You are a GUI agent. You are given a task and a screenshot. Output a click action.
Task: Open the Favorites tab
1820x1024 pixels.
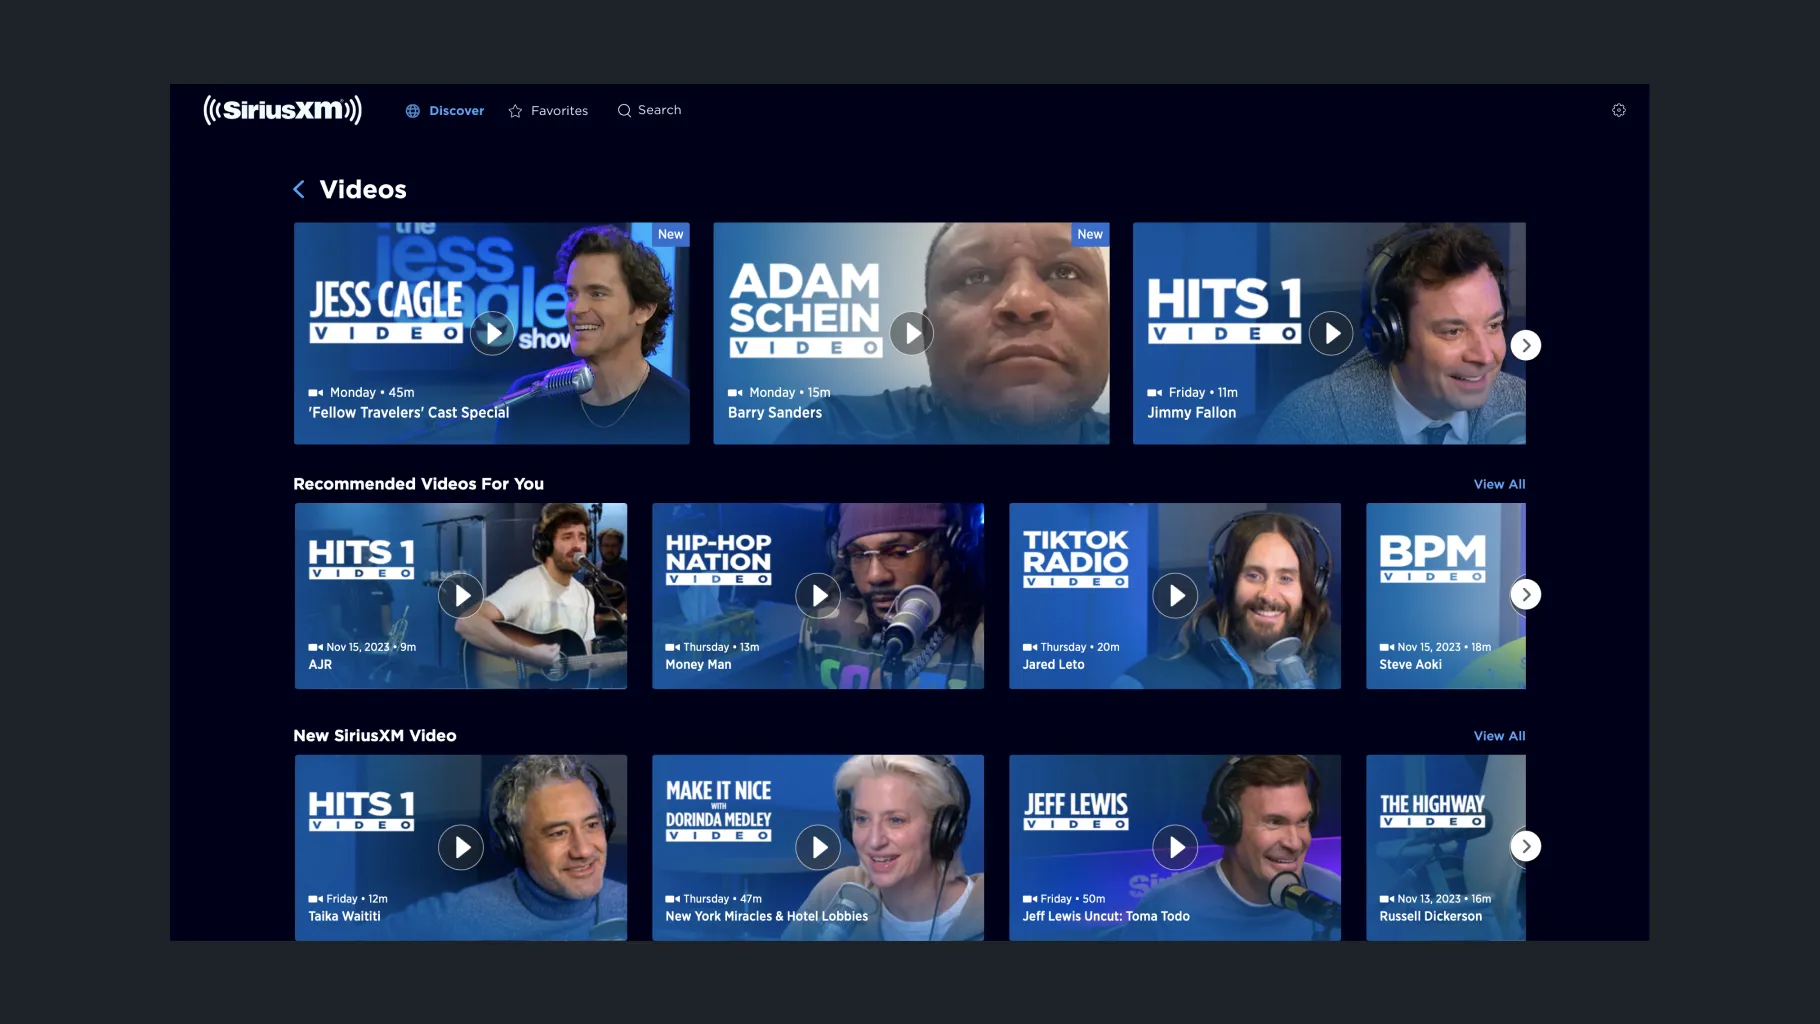548,111
